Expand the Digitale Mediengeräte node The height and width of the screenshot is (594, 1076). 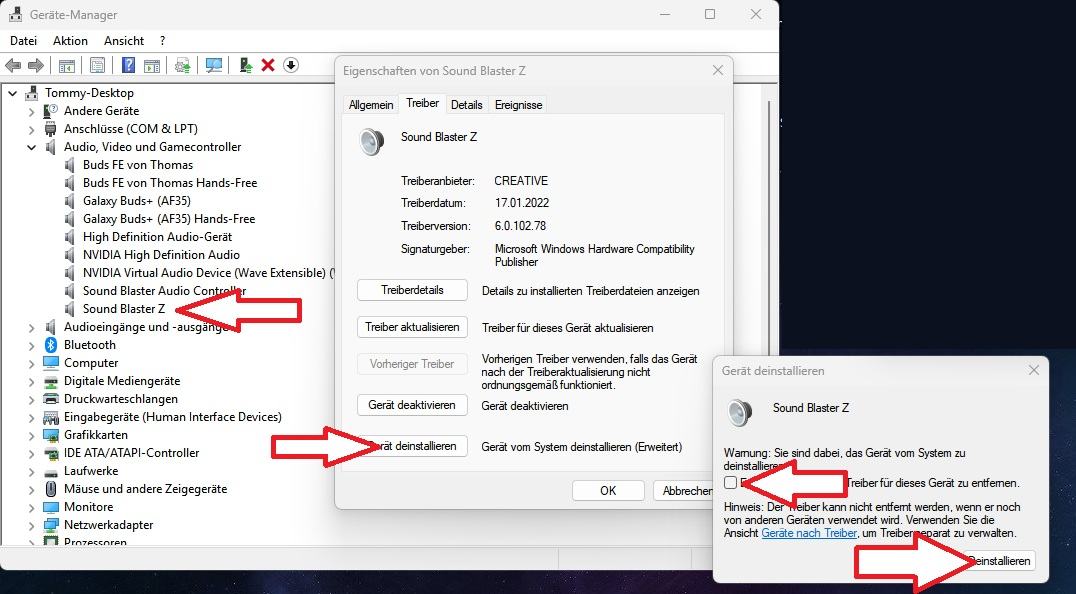coord(32,381)
